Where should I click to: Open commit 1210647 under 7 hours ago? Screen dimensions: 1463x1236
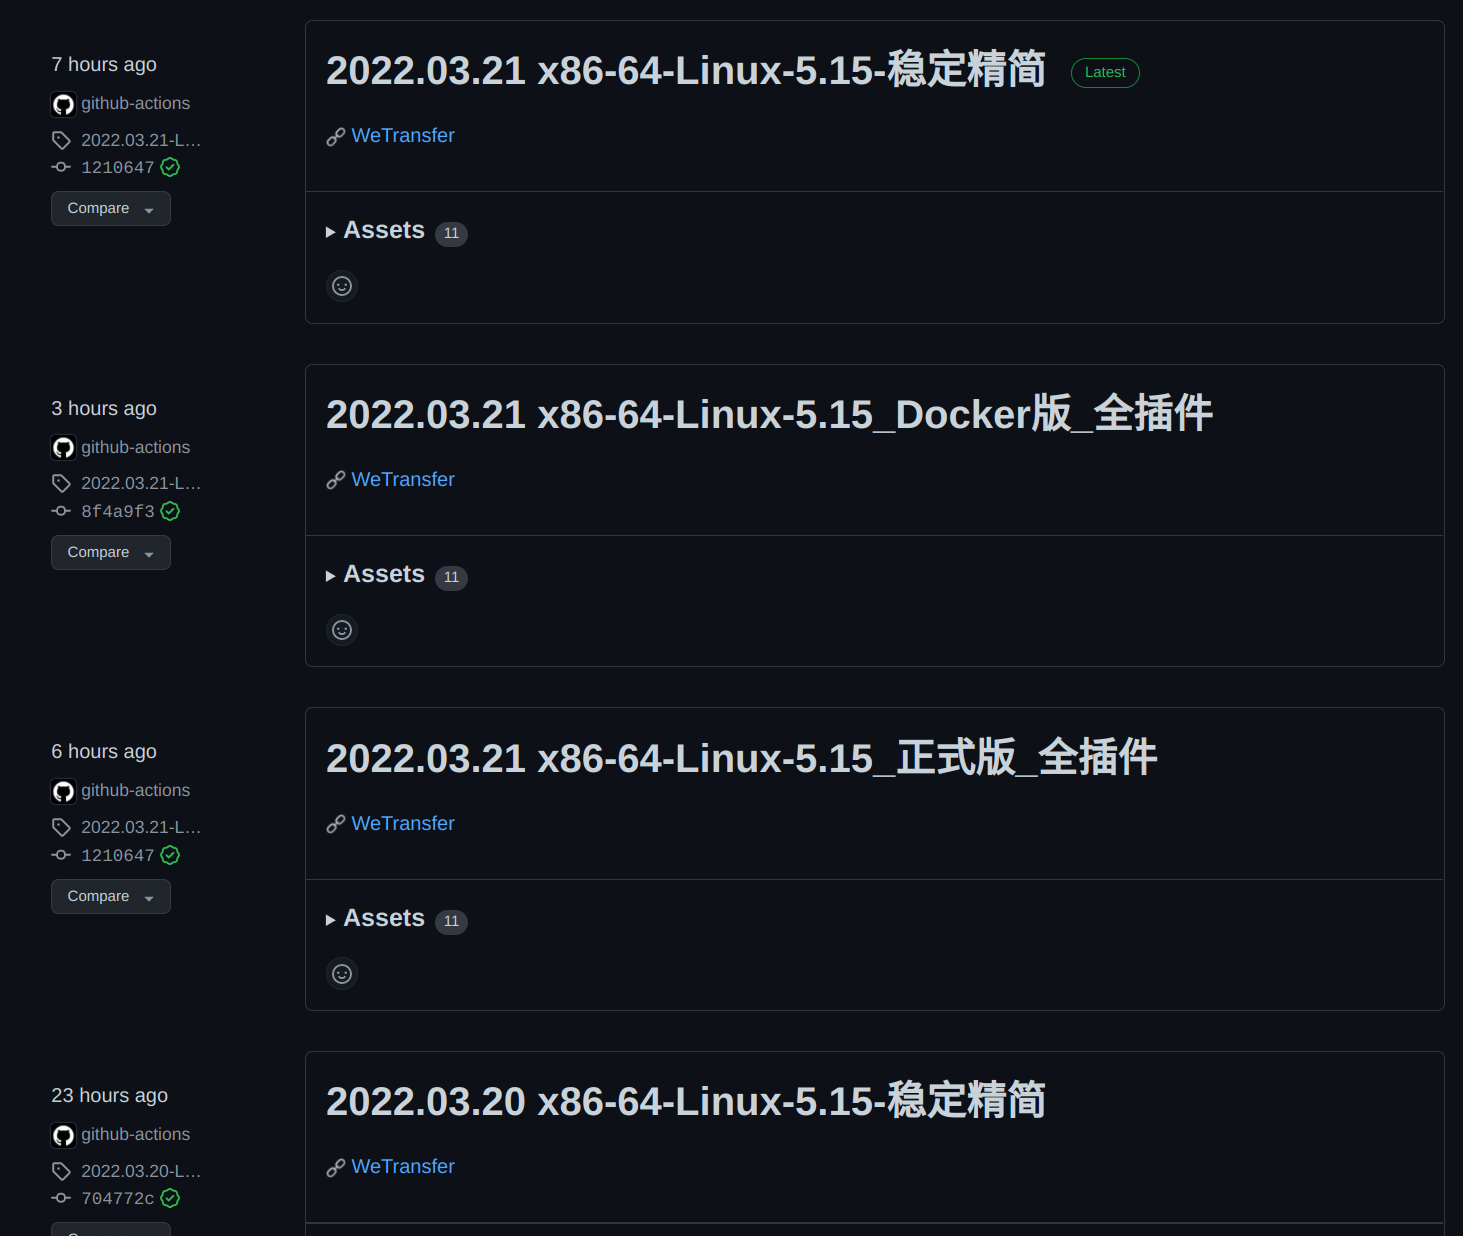[x=117, y=168]
